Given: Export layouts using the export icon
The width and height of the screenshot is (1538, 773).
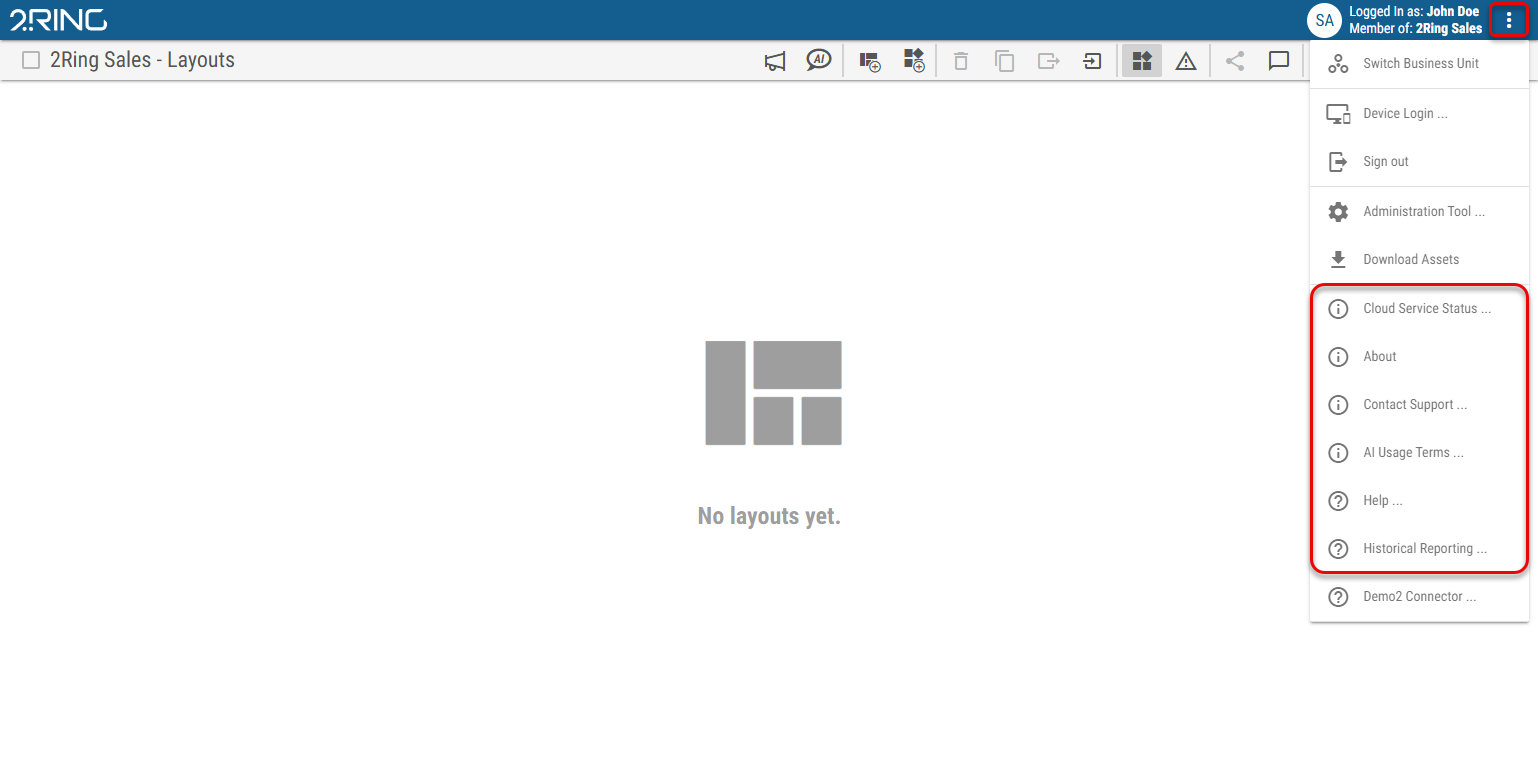Looking at the screenshot, I should click(1048, 60).
